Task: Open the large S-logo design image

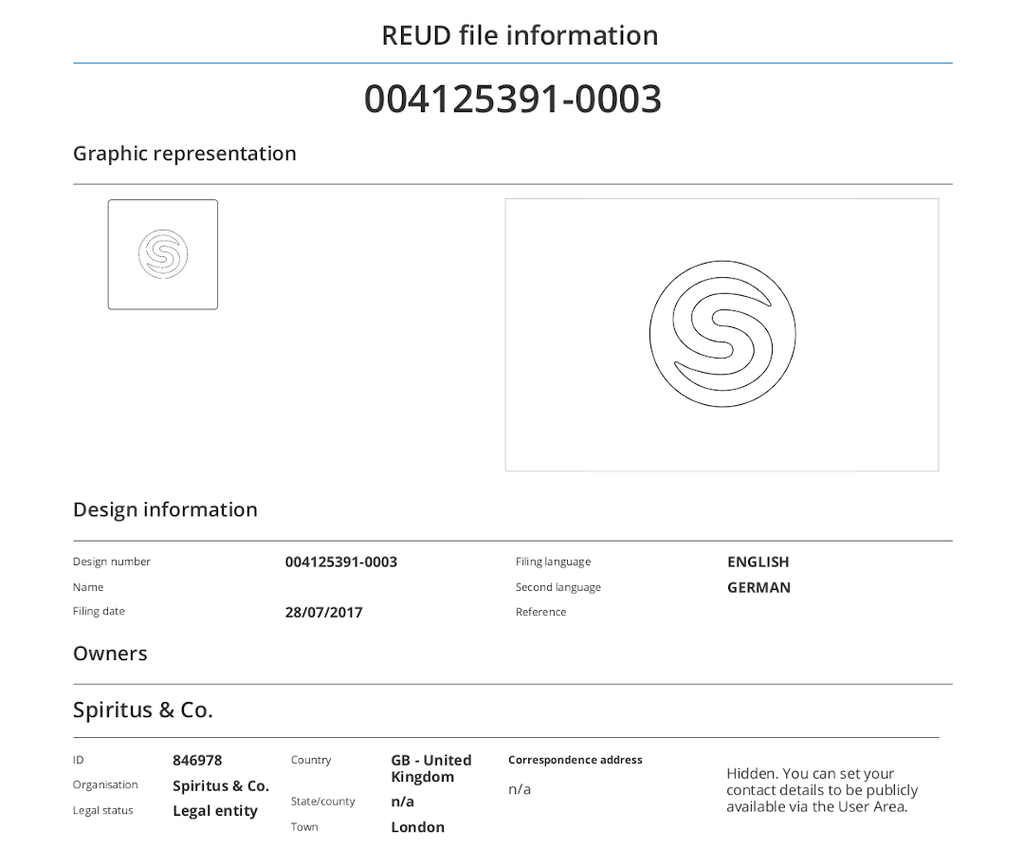Action: tap(721, 334)
